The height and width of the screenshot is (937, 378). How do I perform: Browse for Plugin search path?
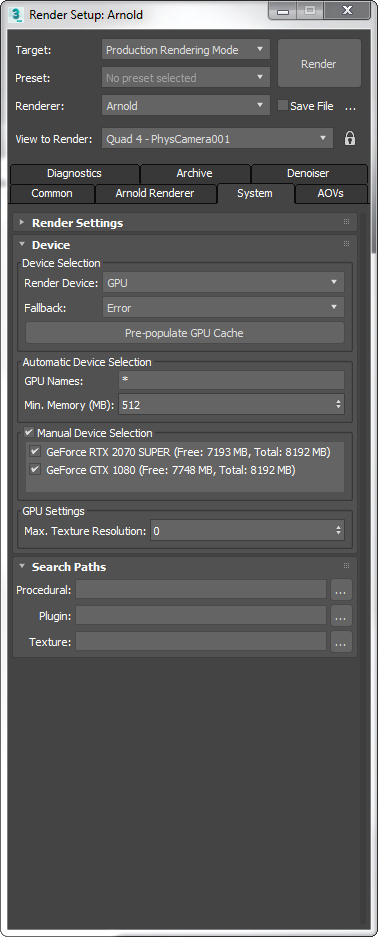[340, 615]
